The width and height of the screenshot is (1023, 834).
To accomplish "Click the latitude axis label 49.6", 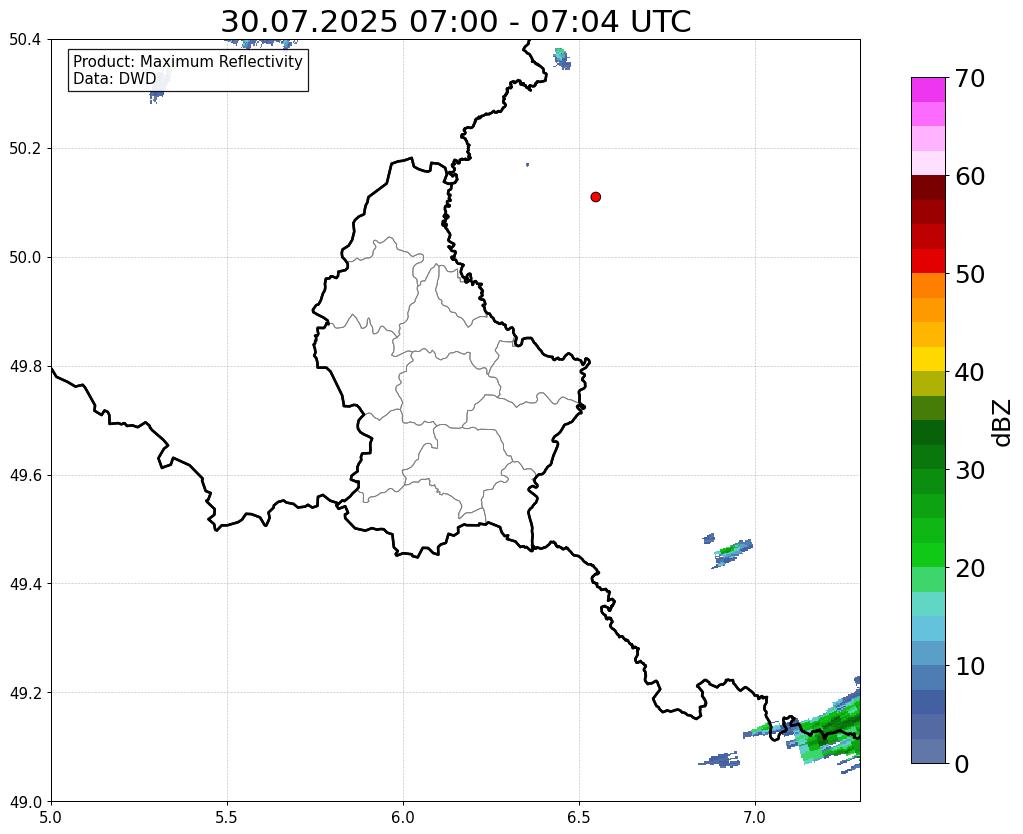I will pos(25,476).
